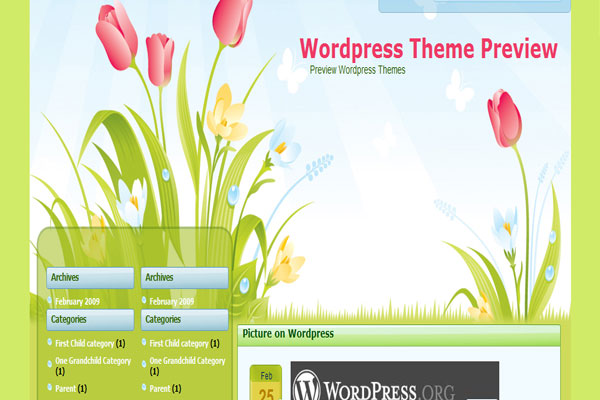Click the WordPress.org logo image
Viewport: 600px width, 400px height.
(x=395, y=380)
